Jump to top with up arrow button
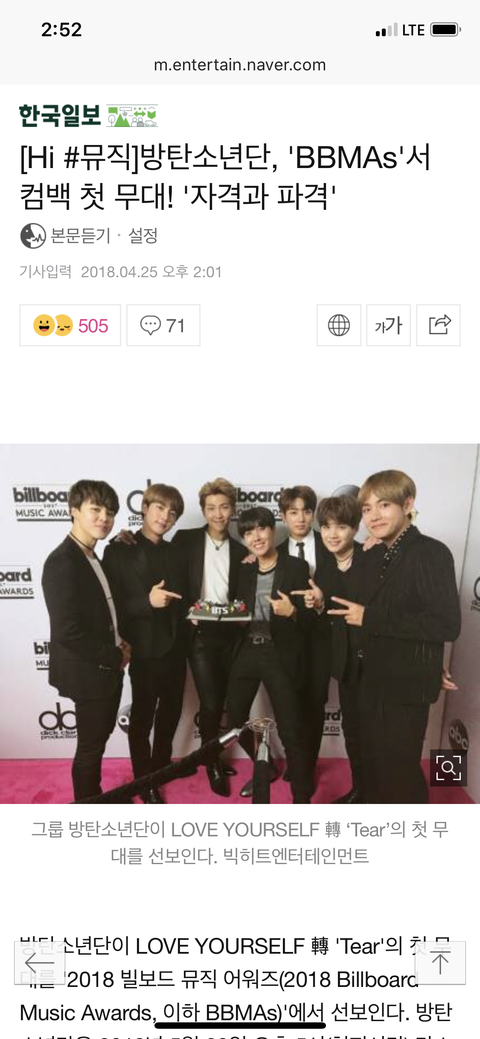This screenshot has width=480, height=1039. point(440,963)
